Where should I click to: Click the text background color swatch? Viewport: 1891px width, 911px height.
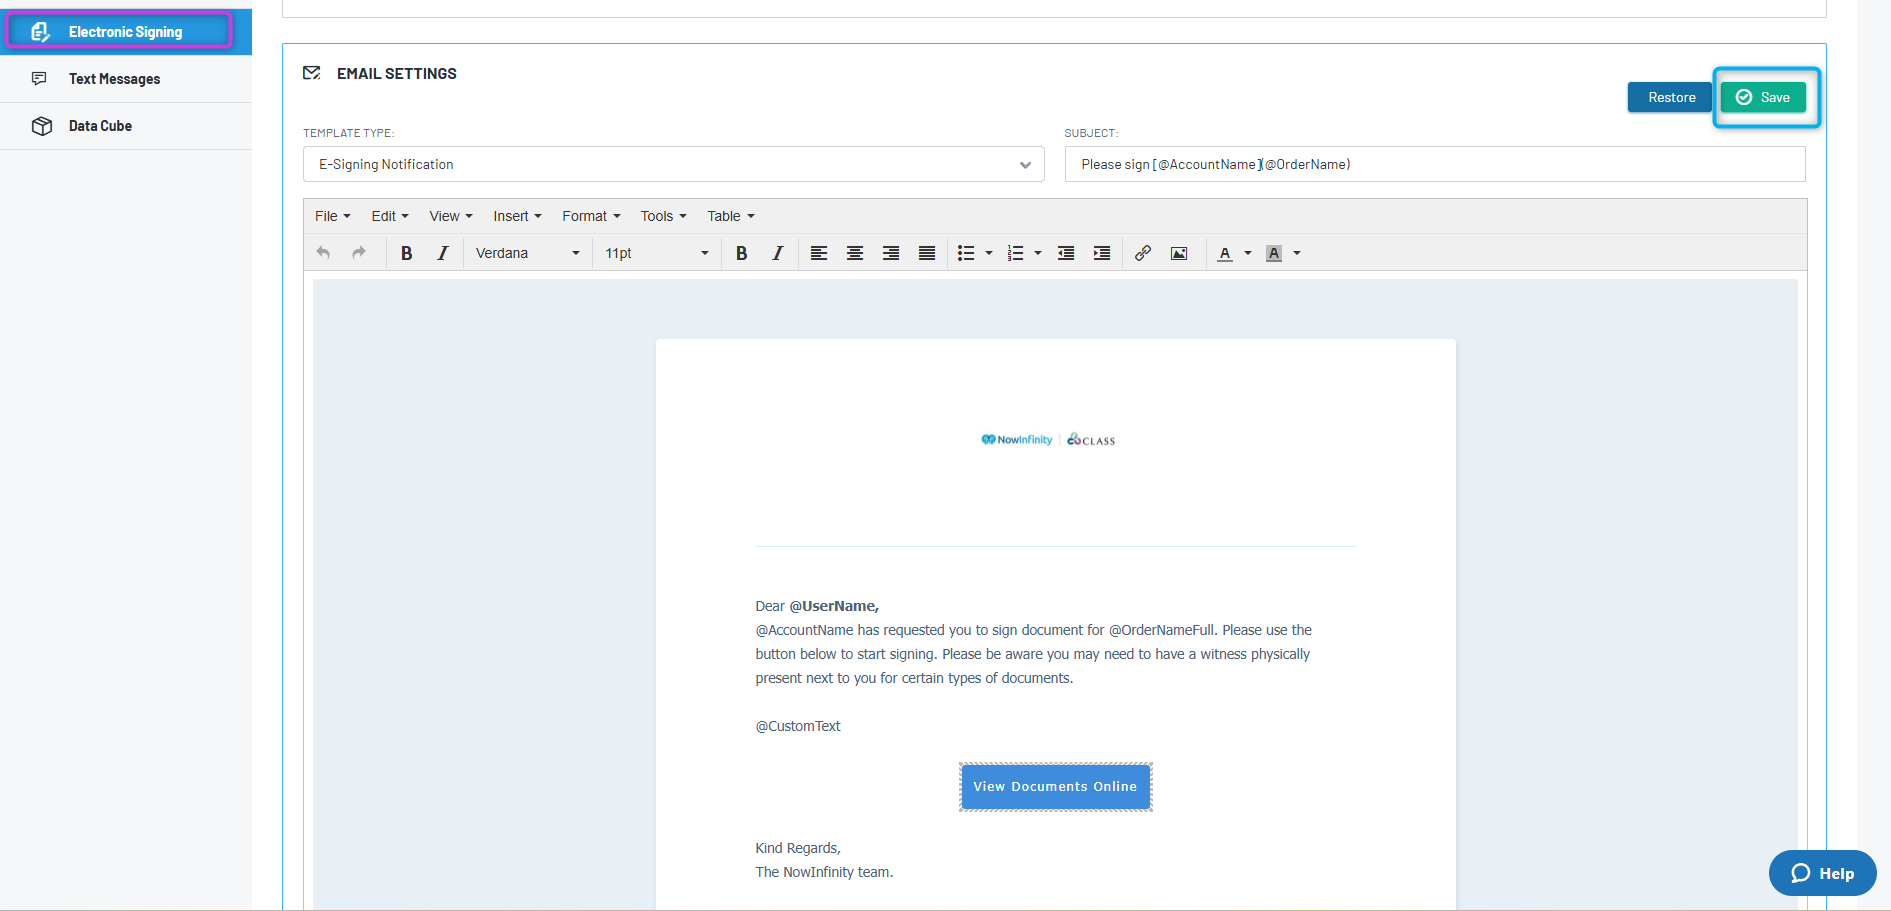coord(1274,253)
